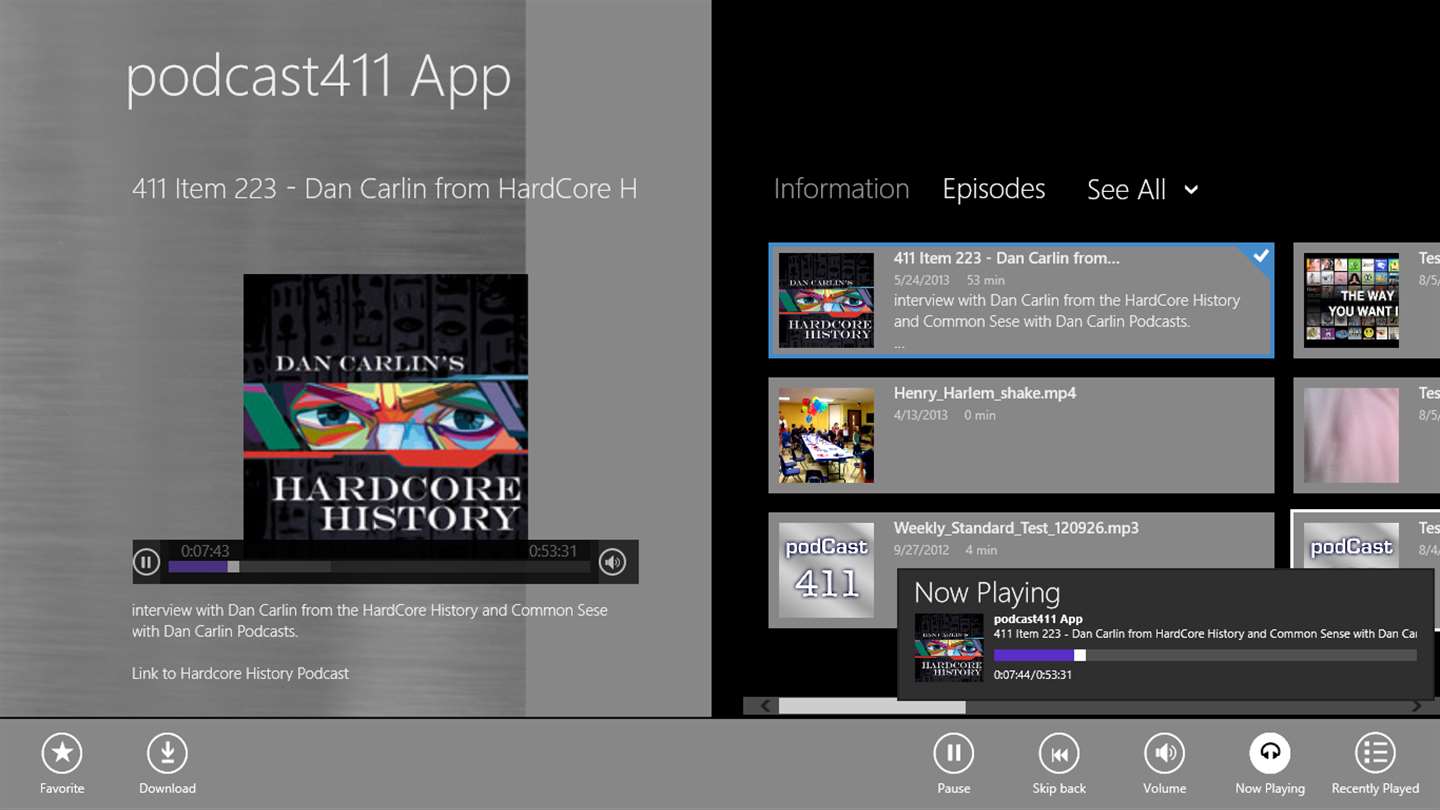
Task: Seek along the main player progress bar
Action: point(379,567)
